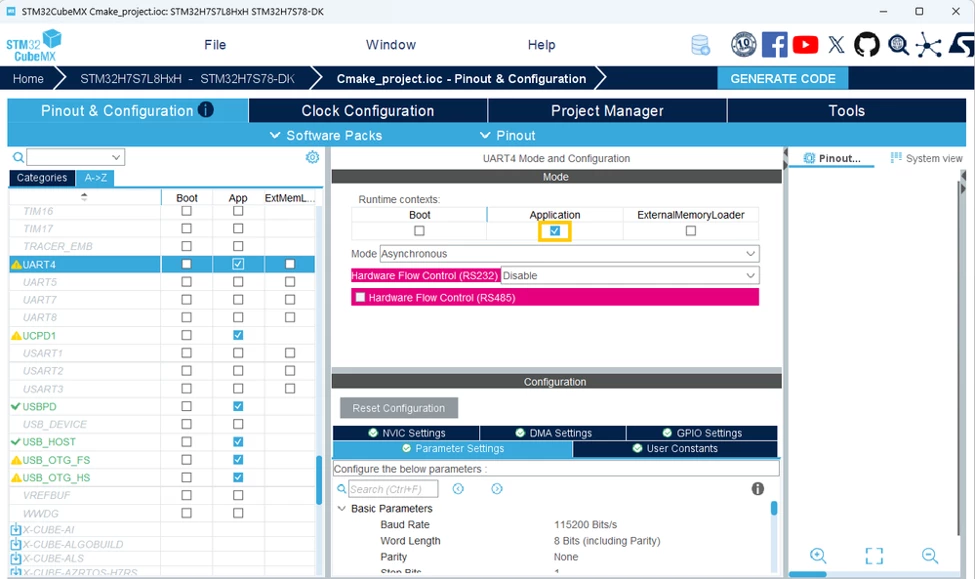Click the 115200 Bits/s baud rate value
The height and width of the screenshot is (579, 975).
(585, 524)
